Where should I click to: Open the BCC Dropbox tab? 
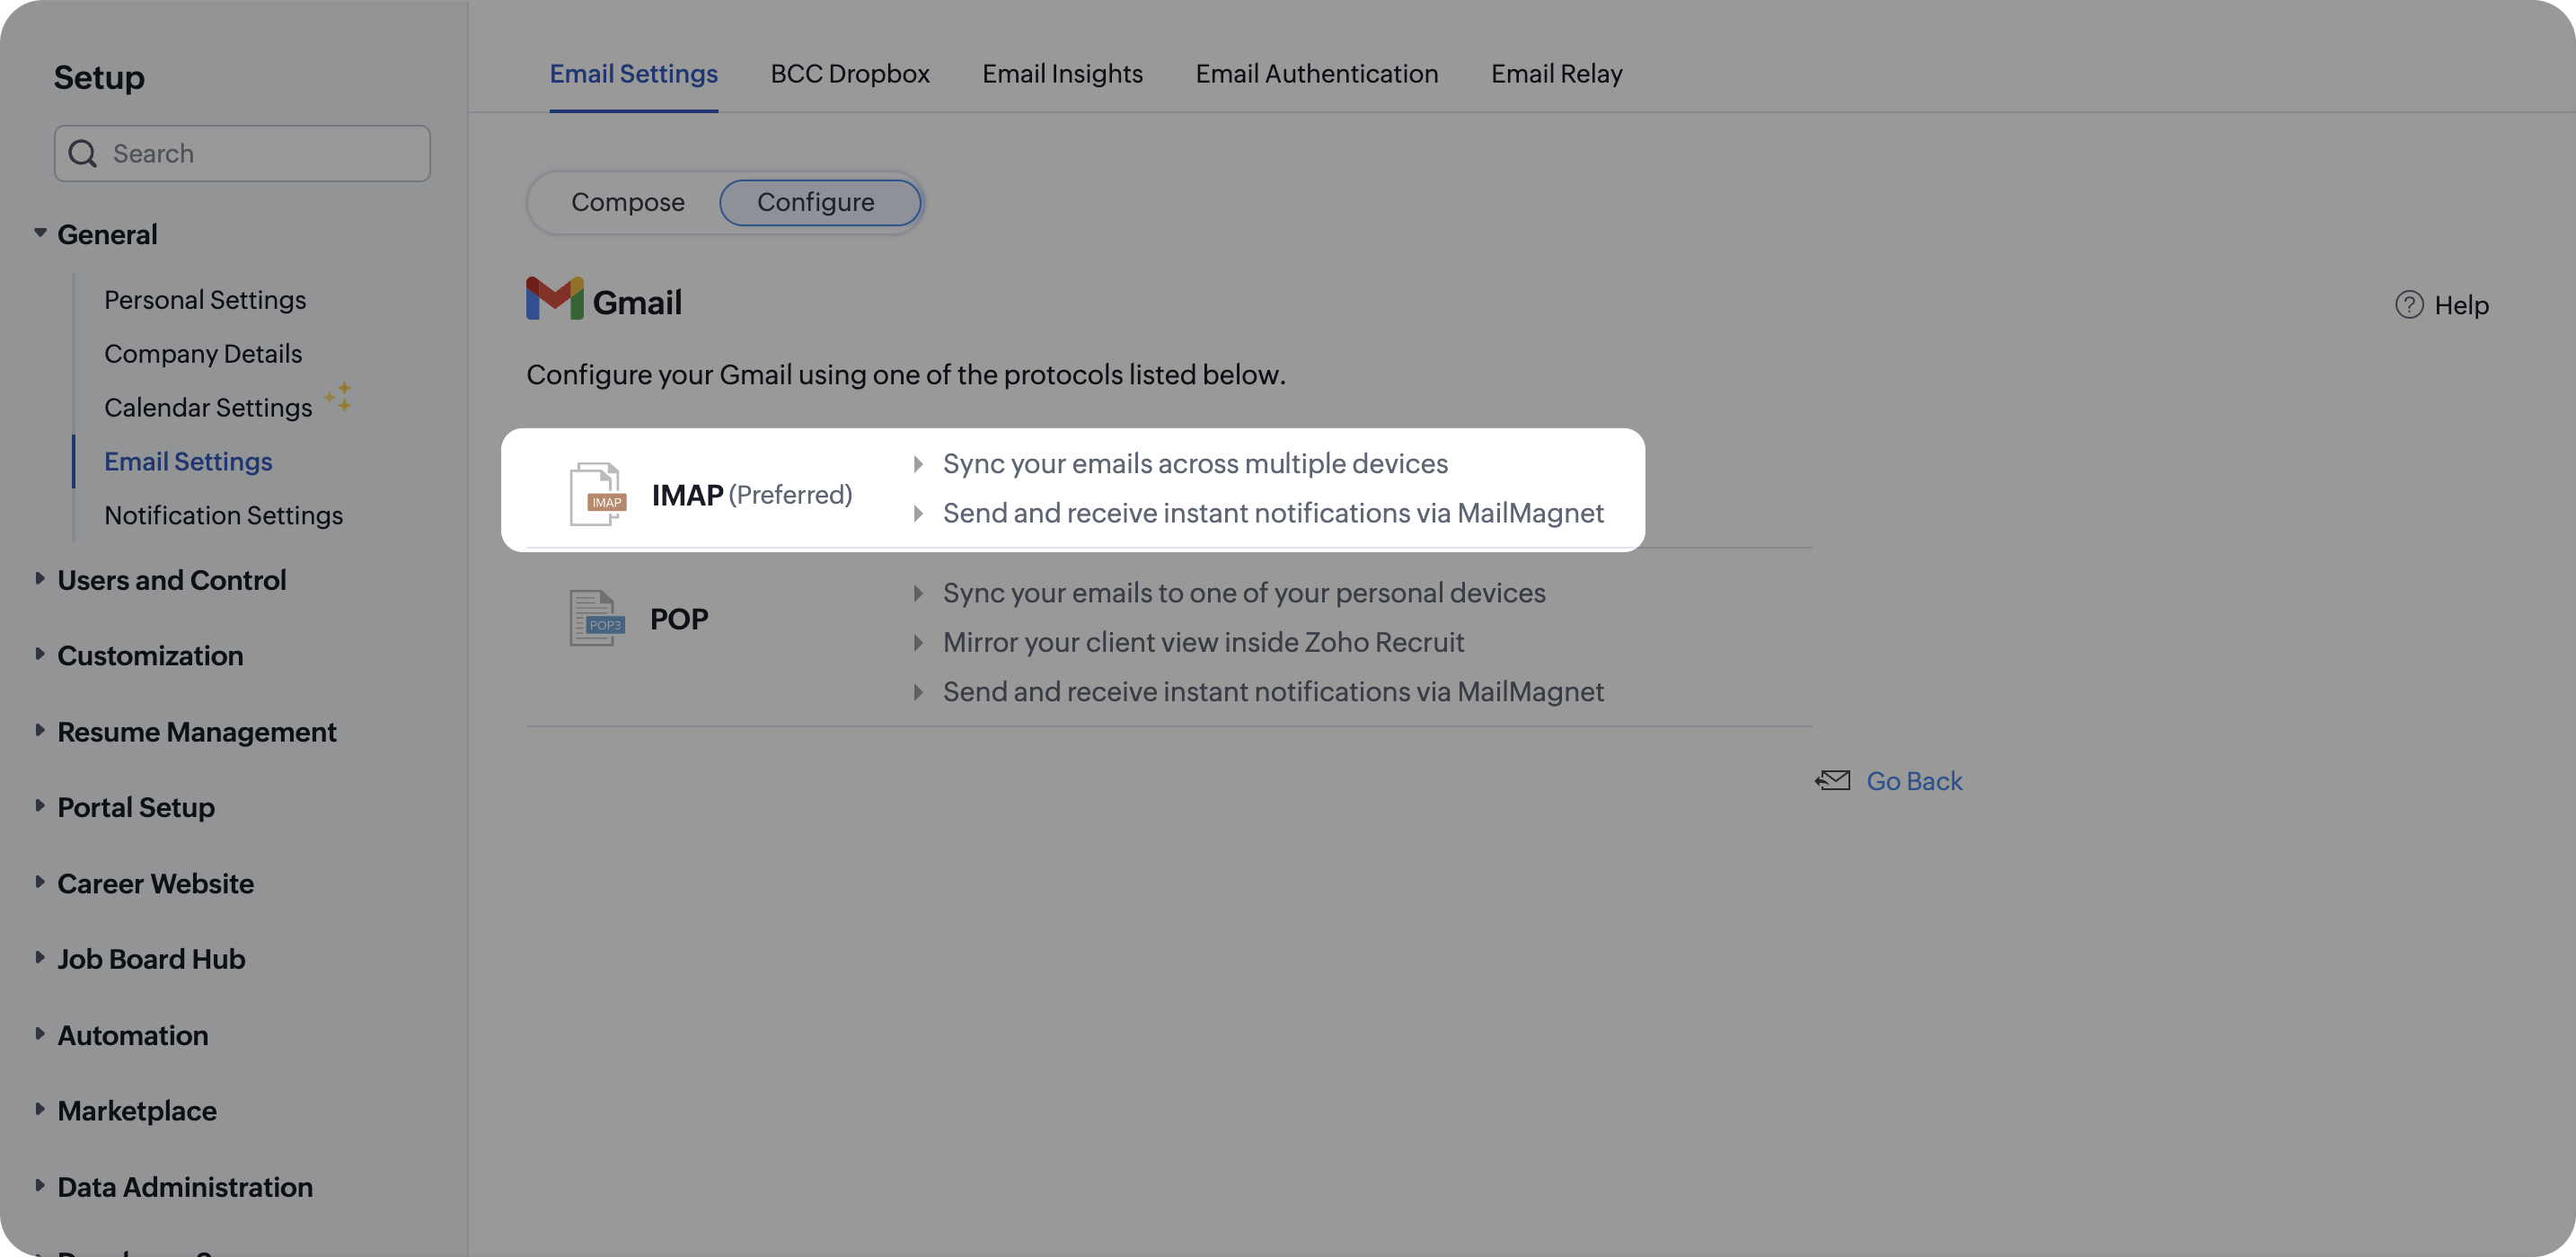click(x=849, y=74)
